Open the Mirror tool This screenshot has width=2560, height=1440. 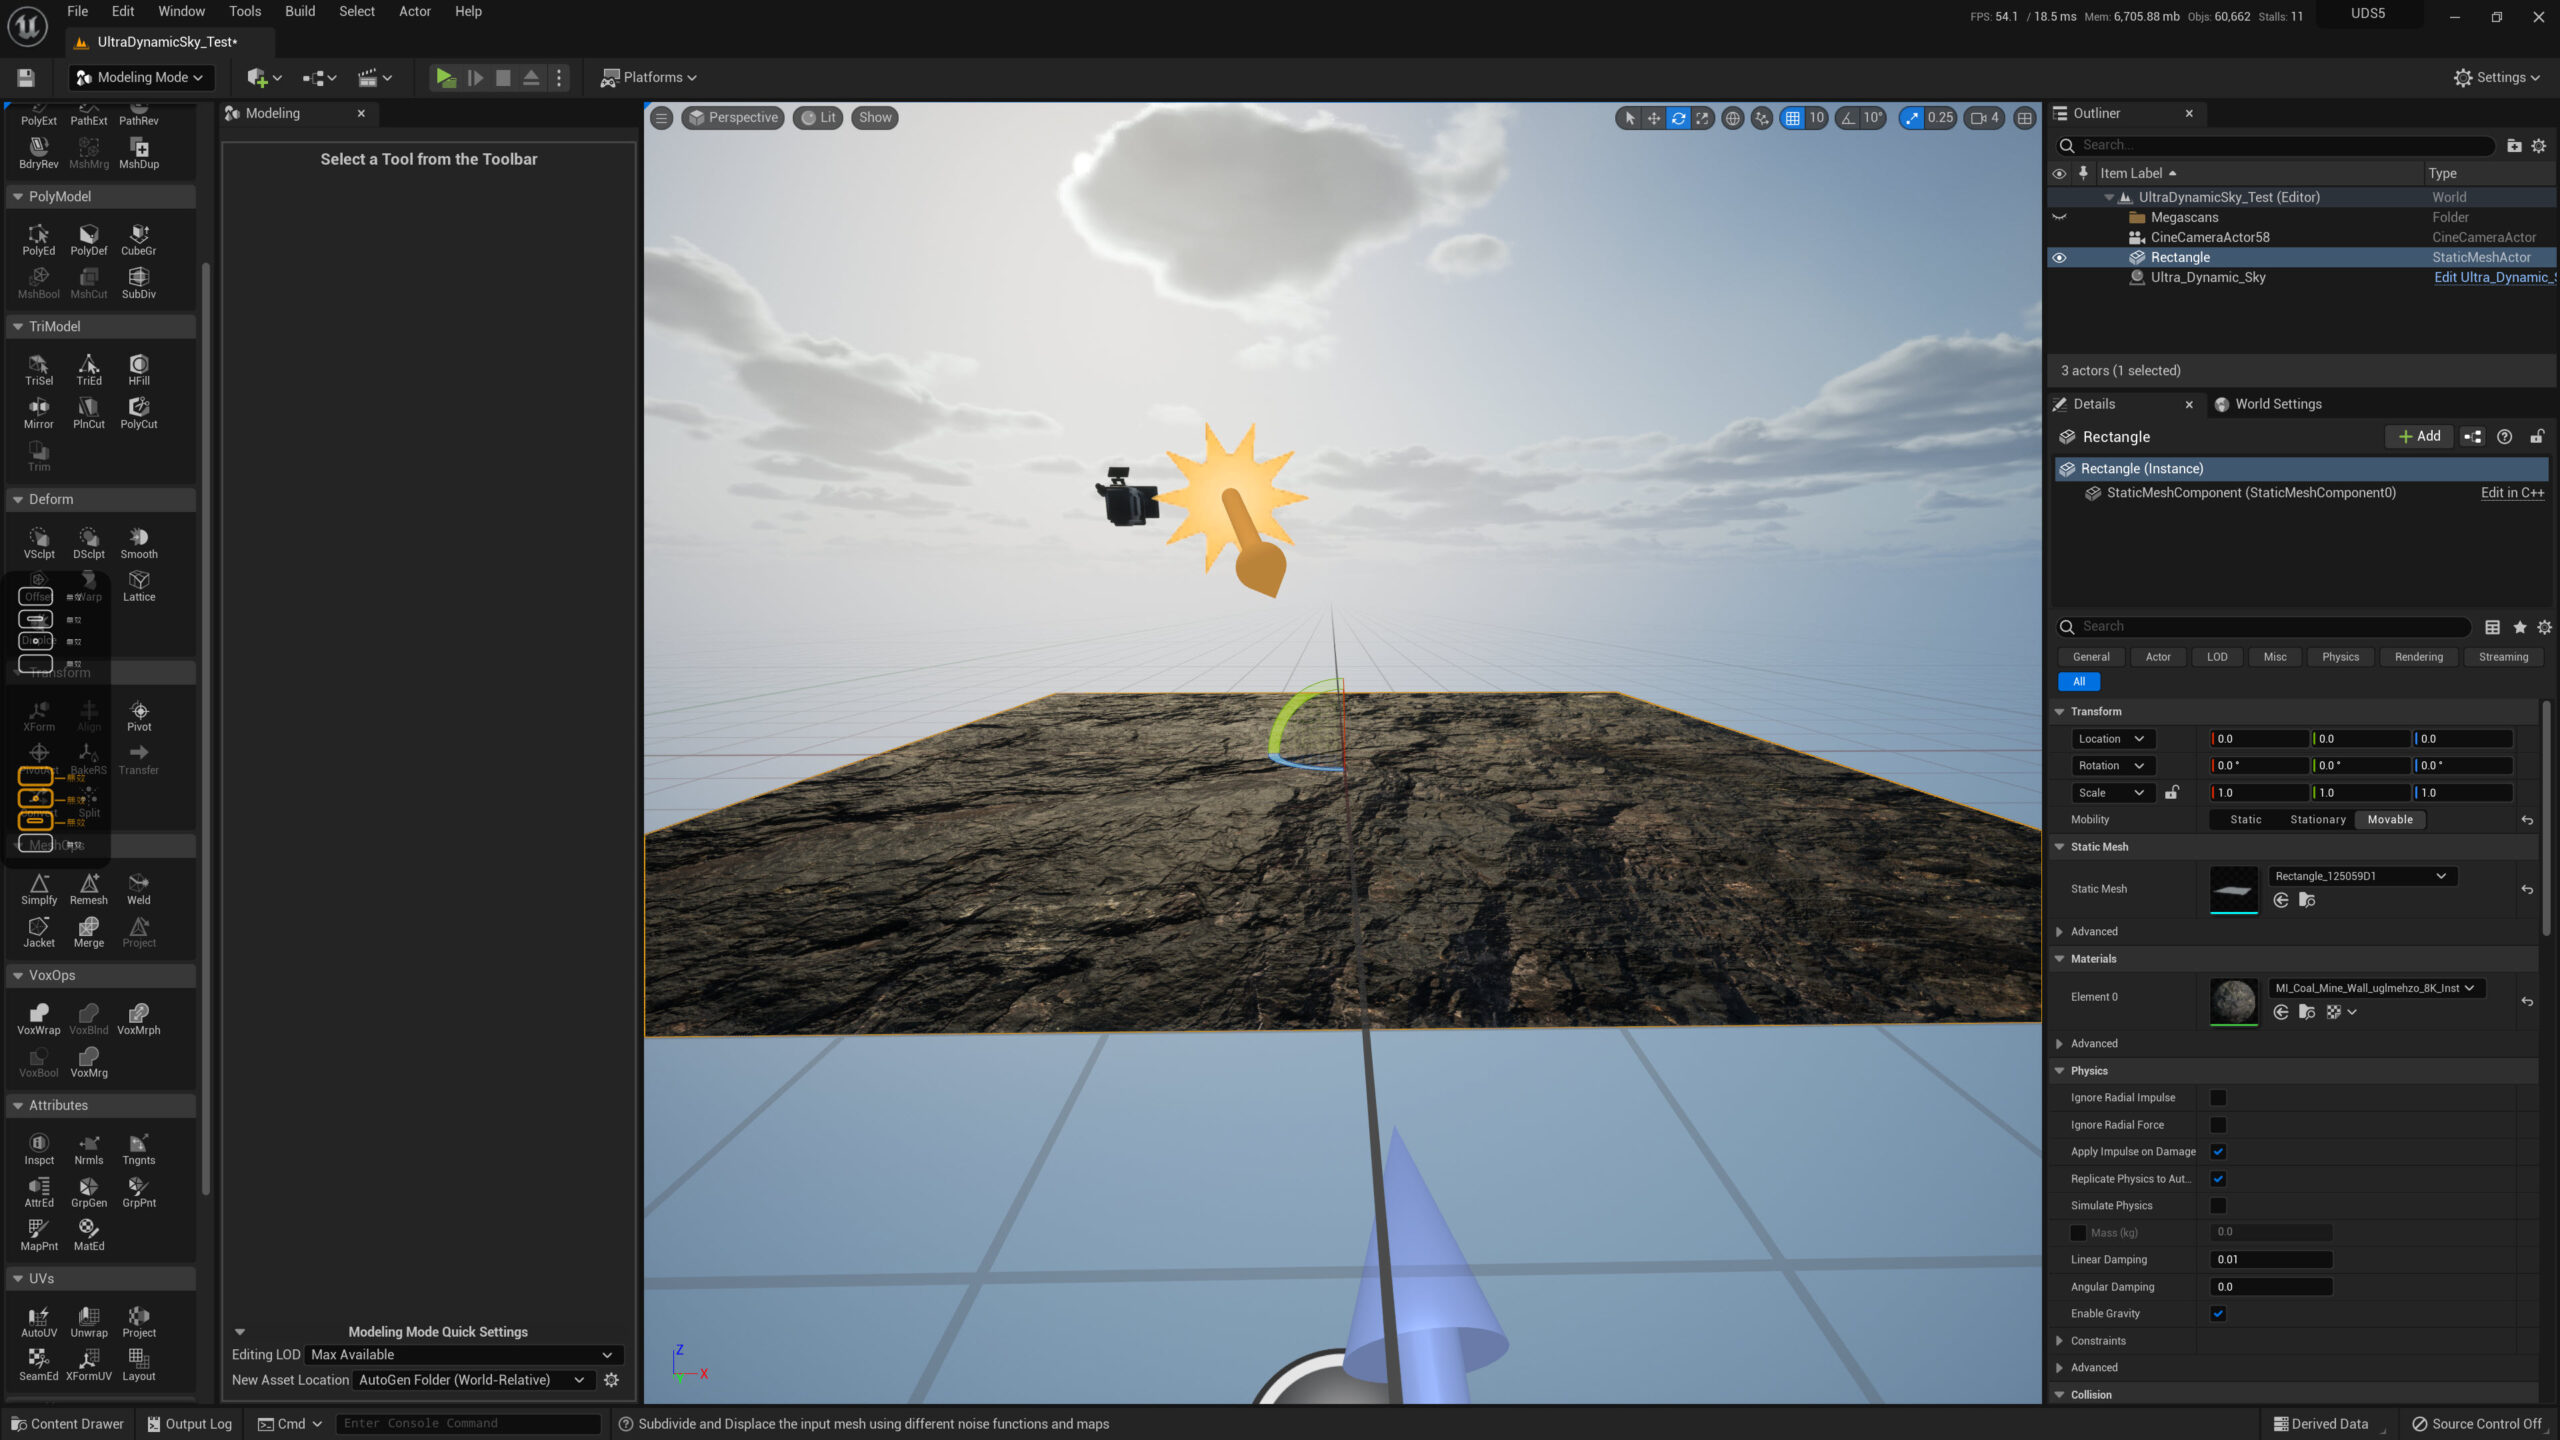(x=38, y=411)
